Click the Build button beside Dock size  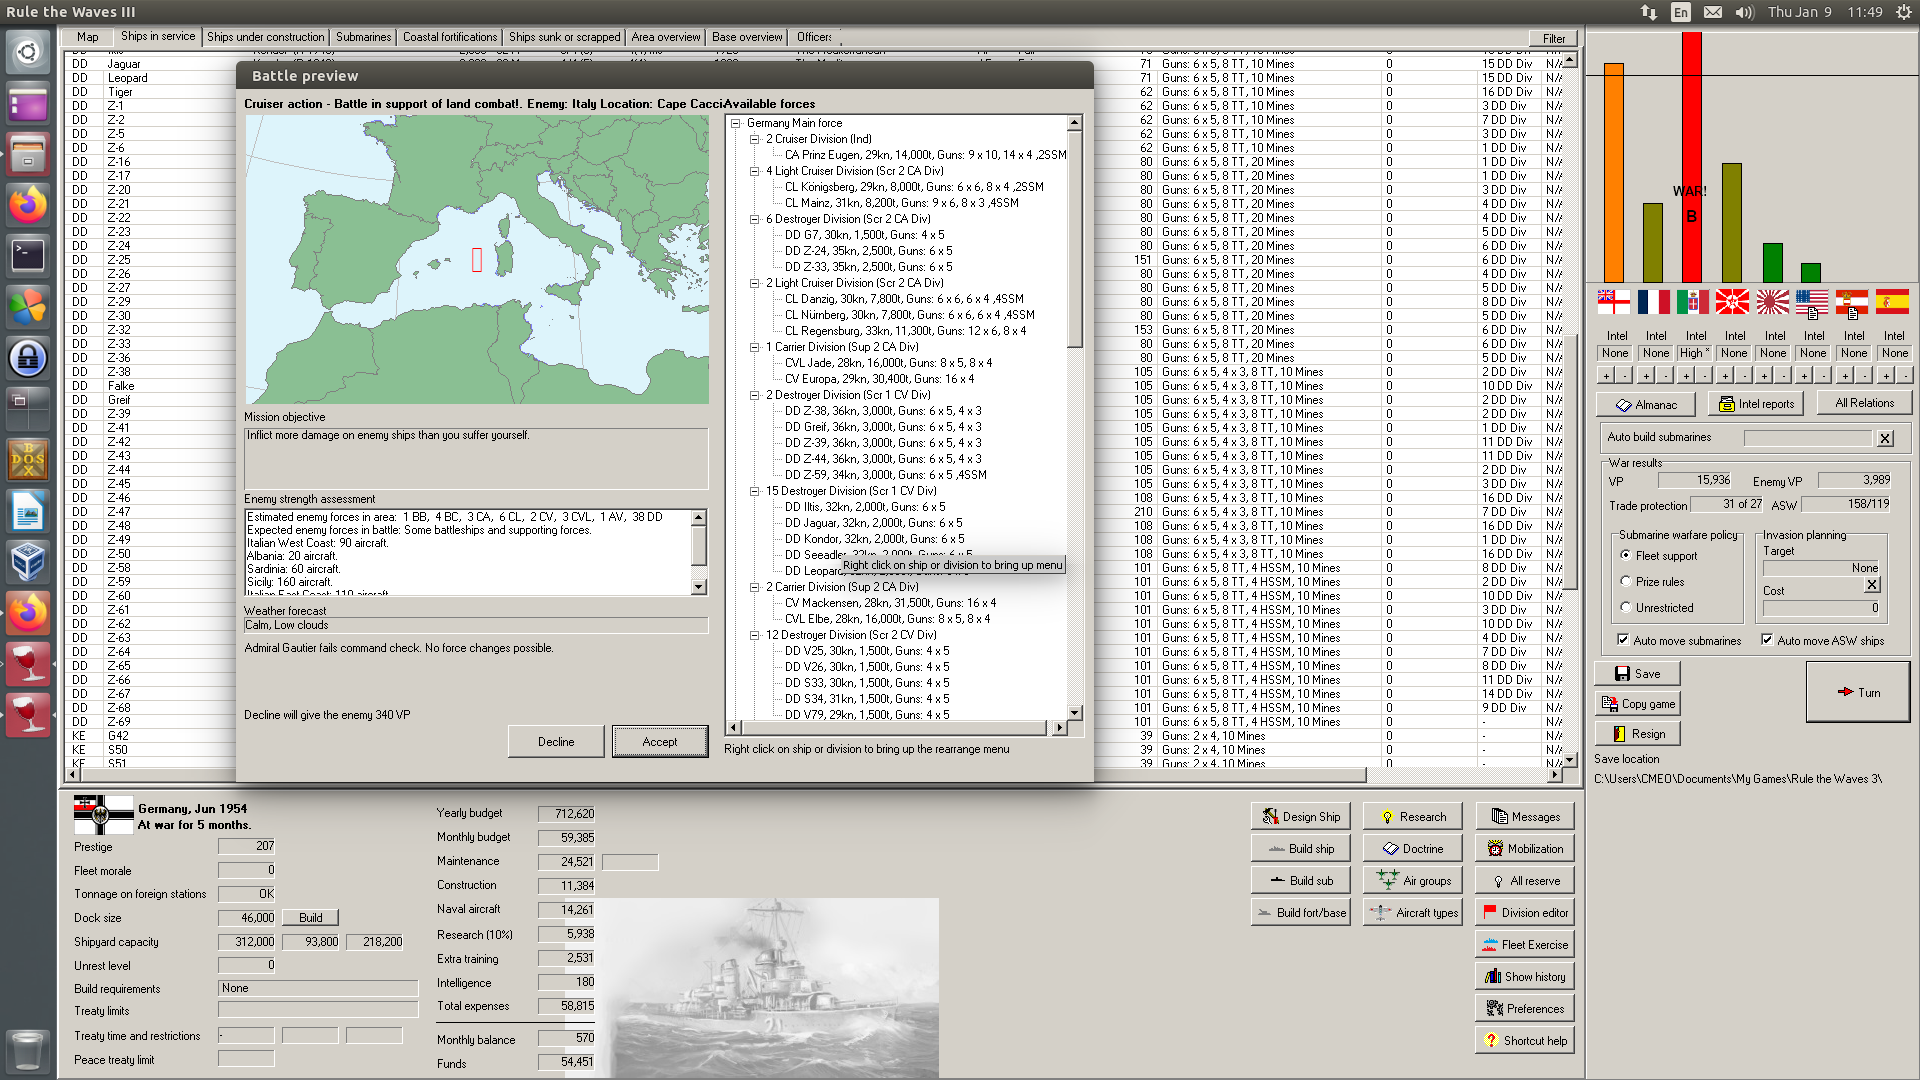tap(311, 917)
